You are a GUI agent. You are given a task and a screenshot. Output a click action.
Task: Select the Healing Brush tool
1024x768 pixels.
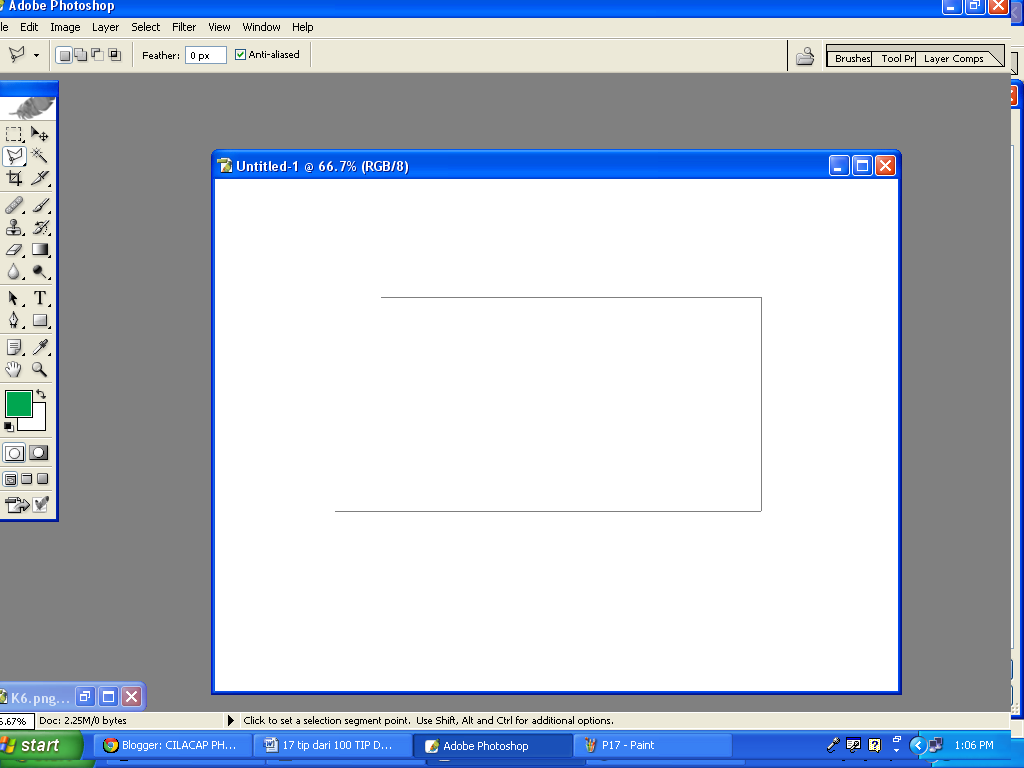pos(14,204)
